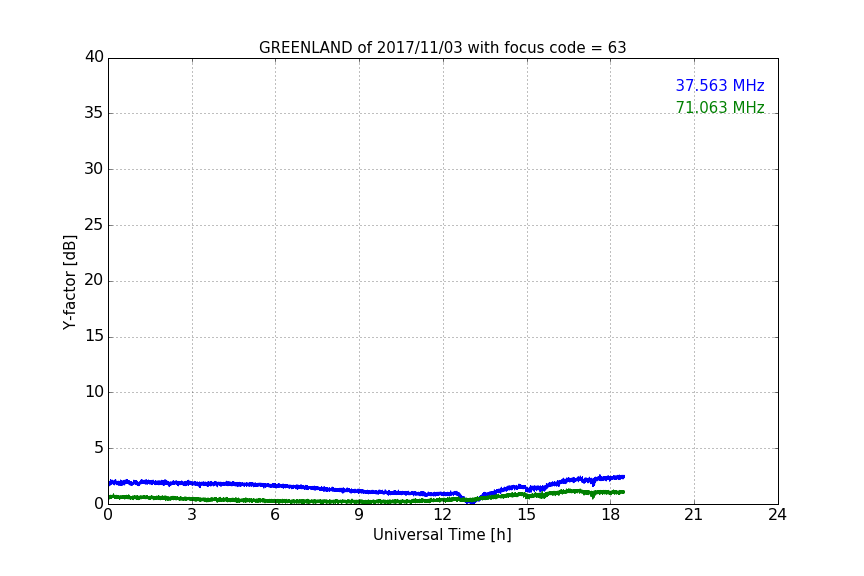Screen dimensions: 864x576
Task: Click the x-axis tick label 18
Action: pyautogui.click(x=611, y=515)
